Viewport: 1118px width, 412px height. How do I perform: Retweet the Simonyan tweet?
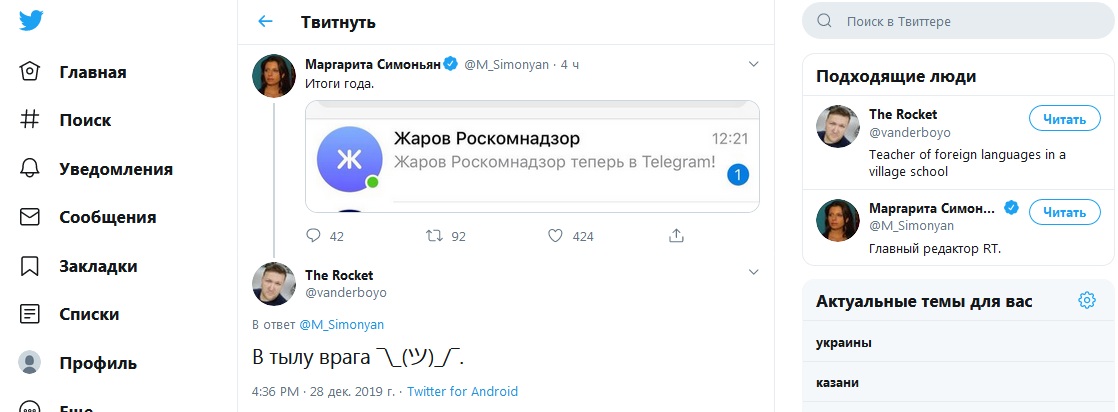coord(435,236)
